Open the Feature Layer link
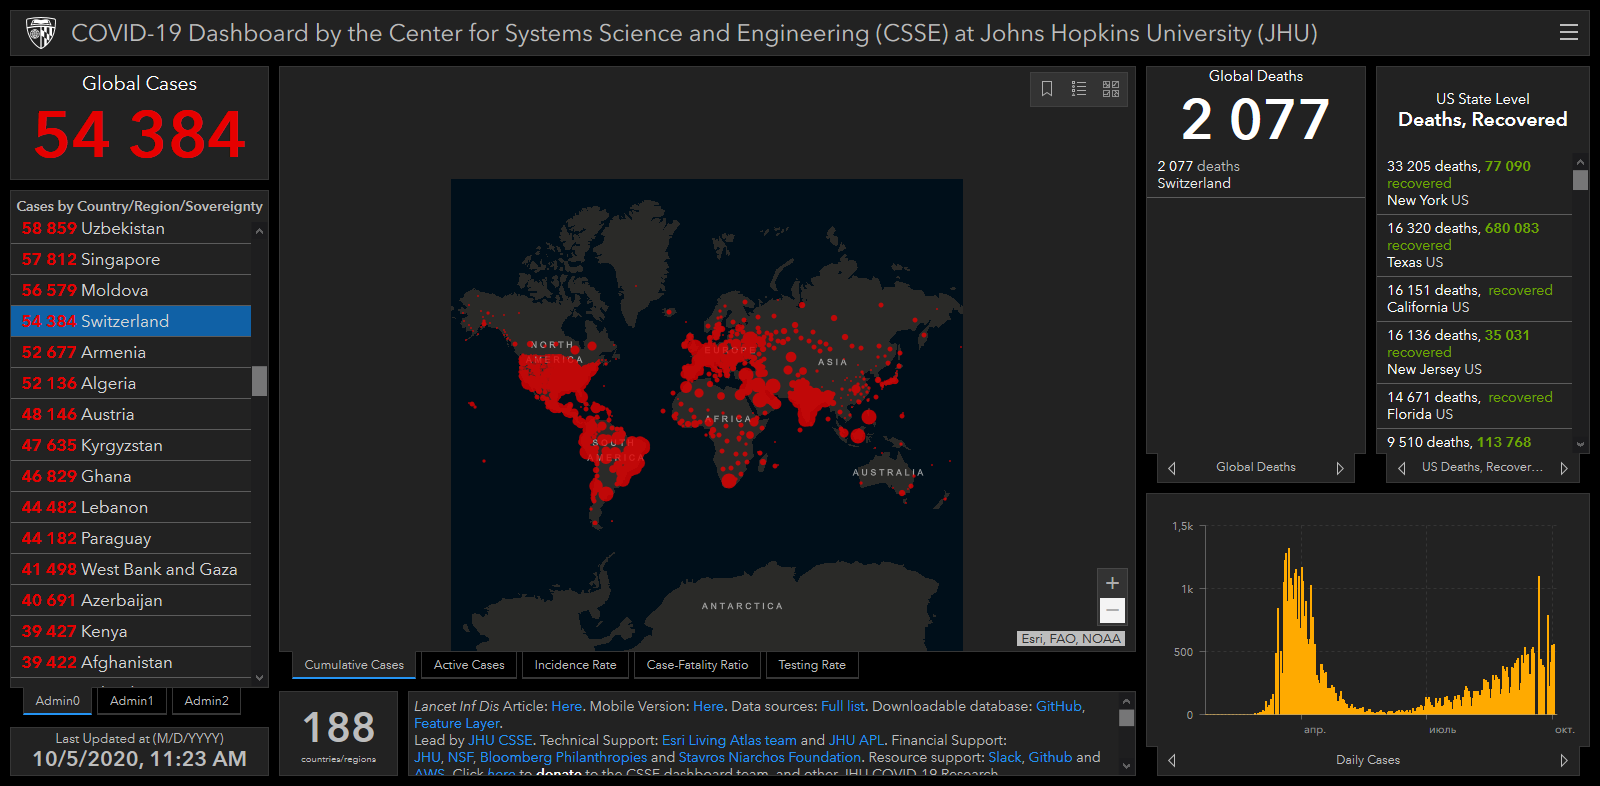 coord(457,723)
